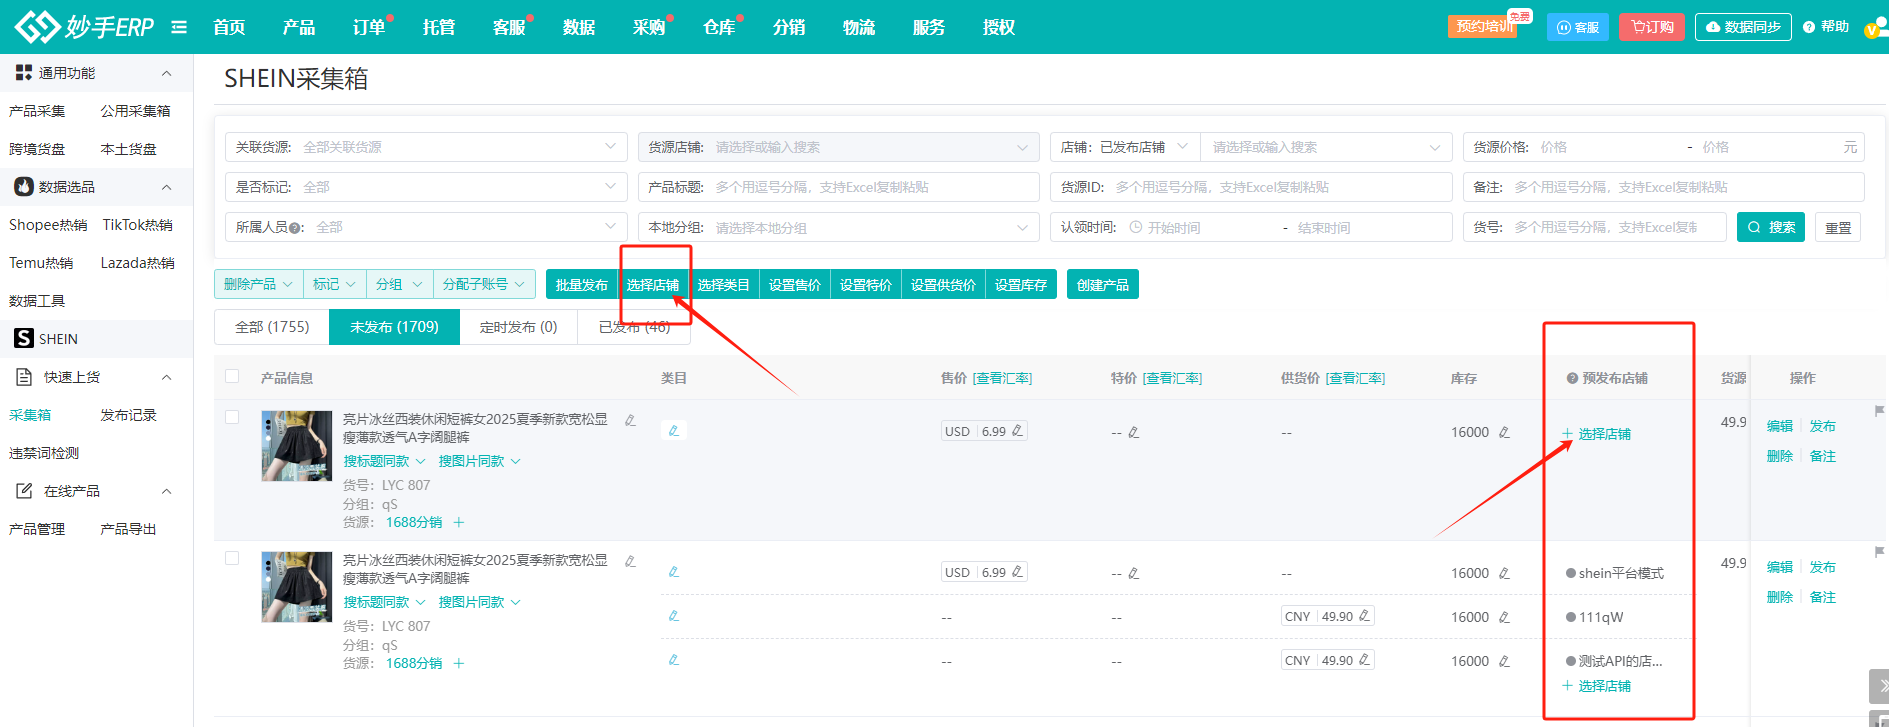The width and height of the screenshot is (1889, 727).
Task: Click 选择店铺 link in first product row
Action: (x=1597, y=434)
